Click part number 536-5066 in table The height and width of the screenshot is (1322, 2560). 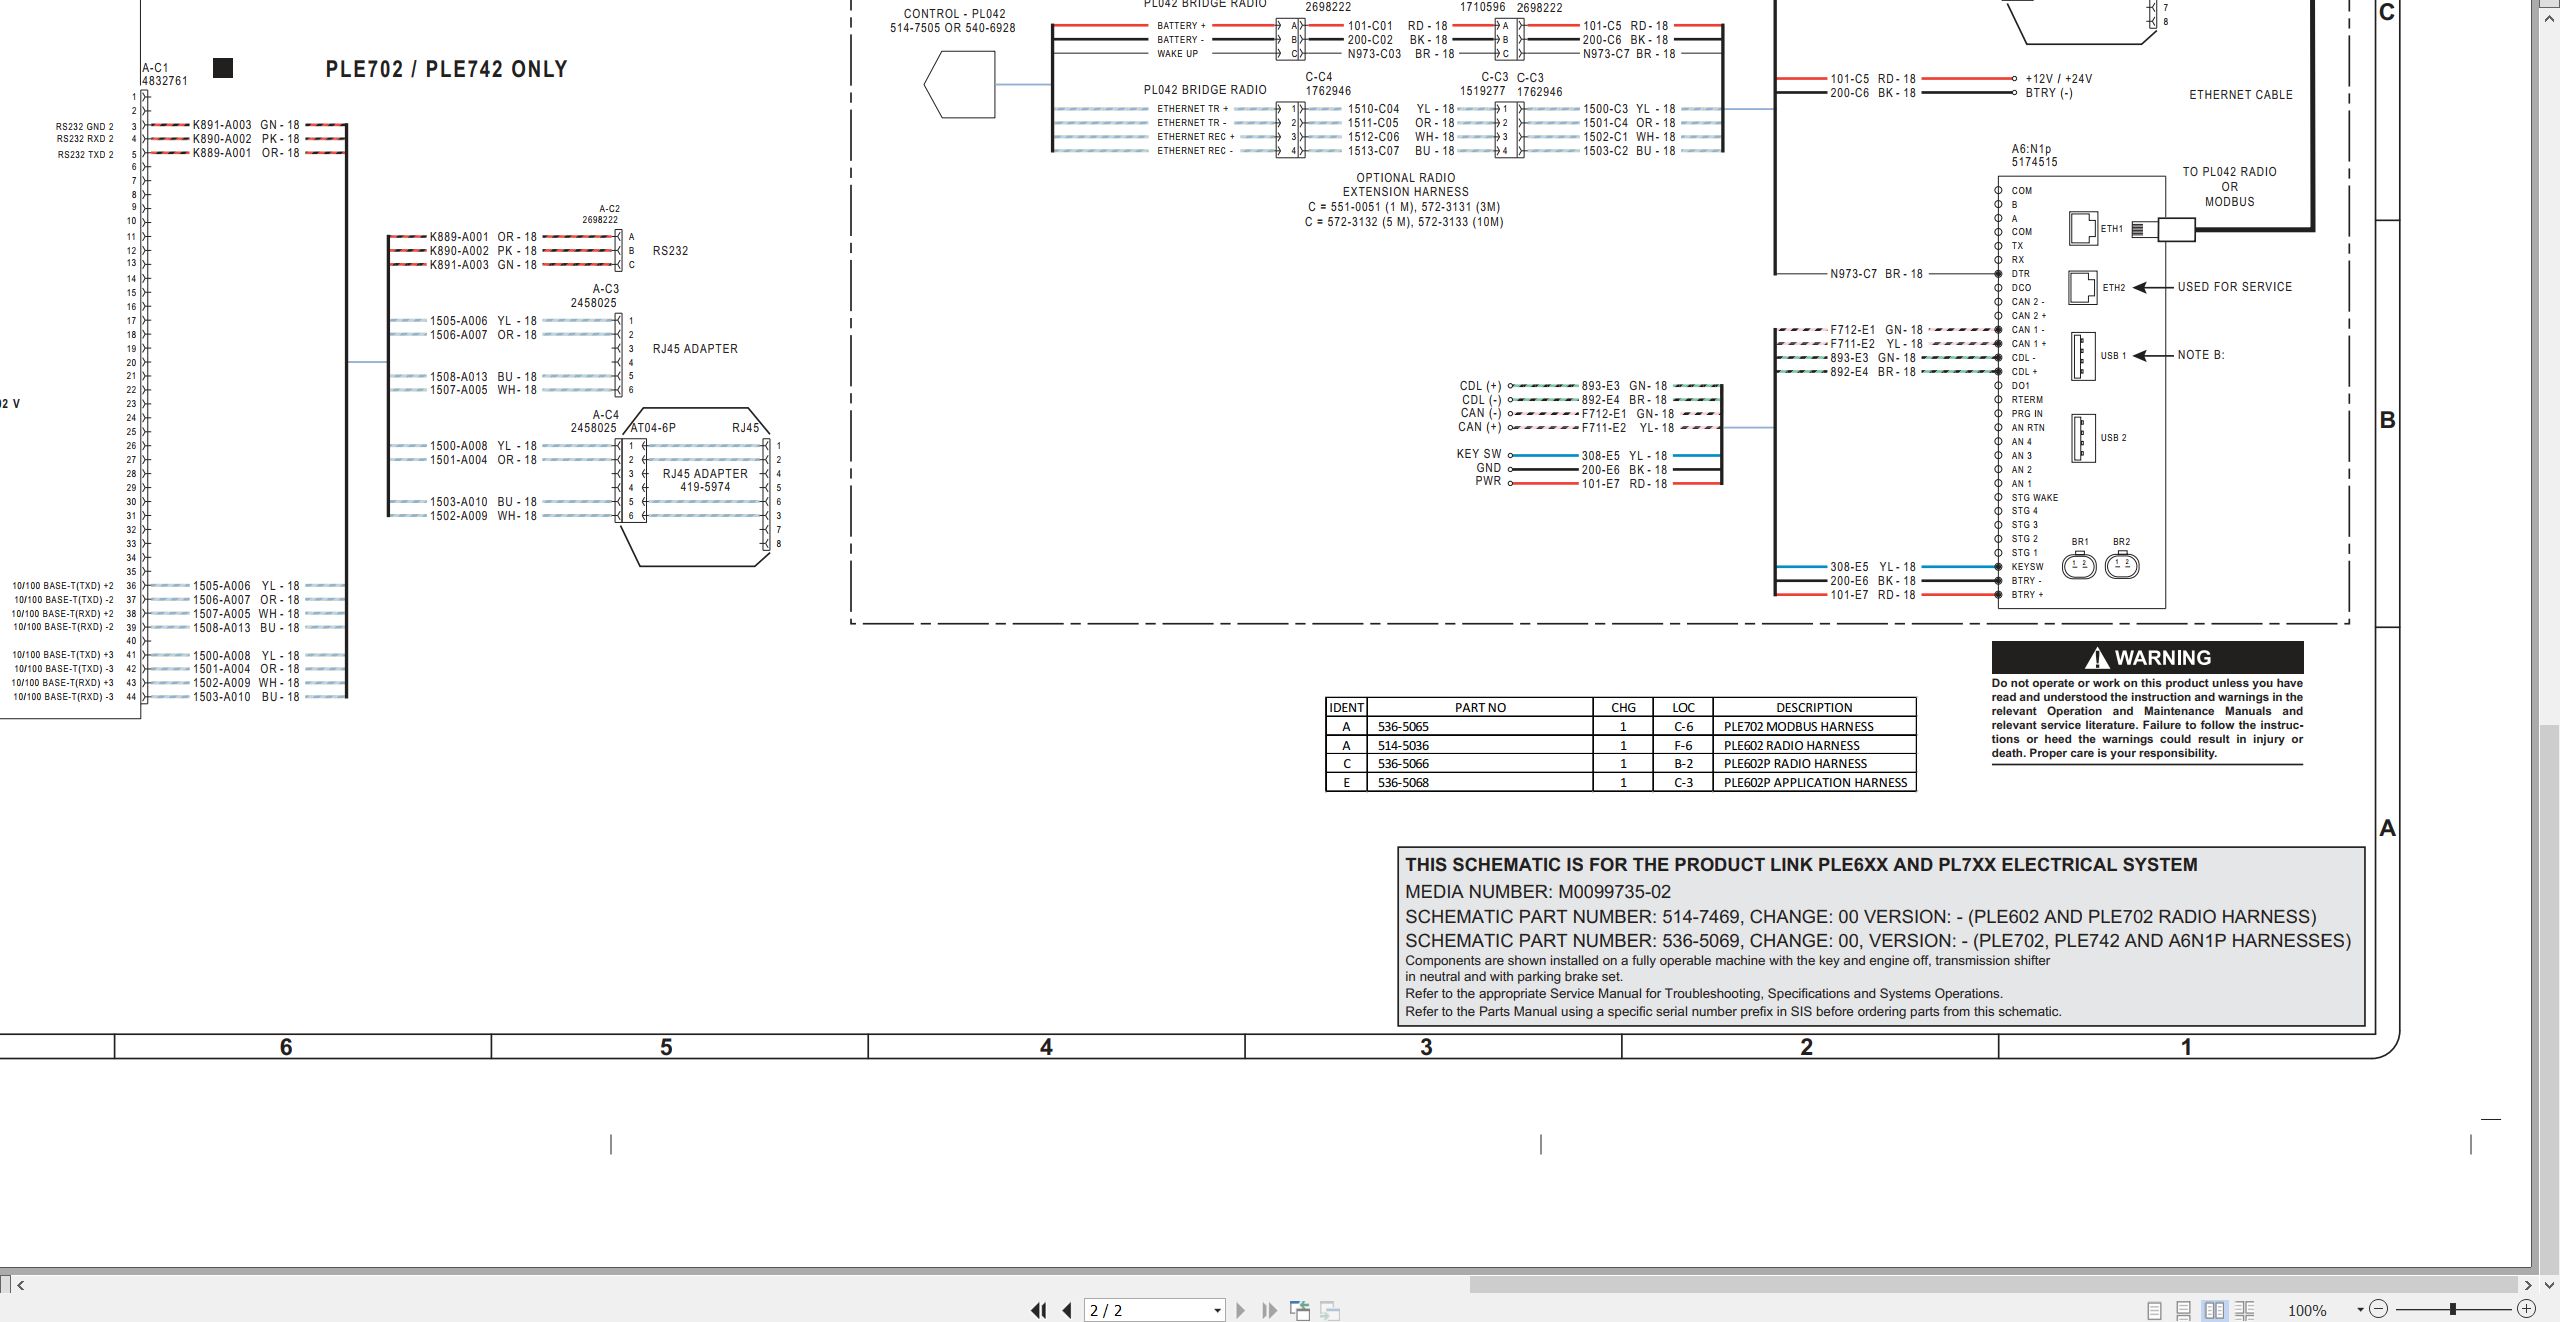(1403, 764)
